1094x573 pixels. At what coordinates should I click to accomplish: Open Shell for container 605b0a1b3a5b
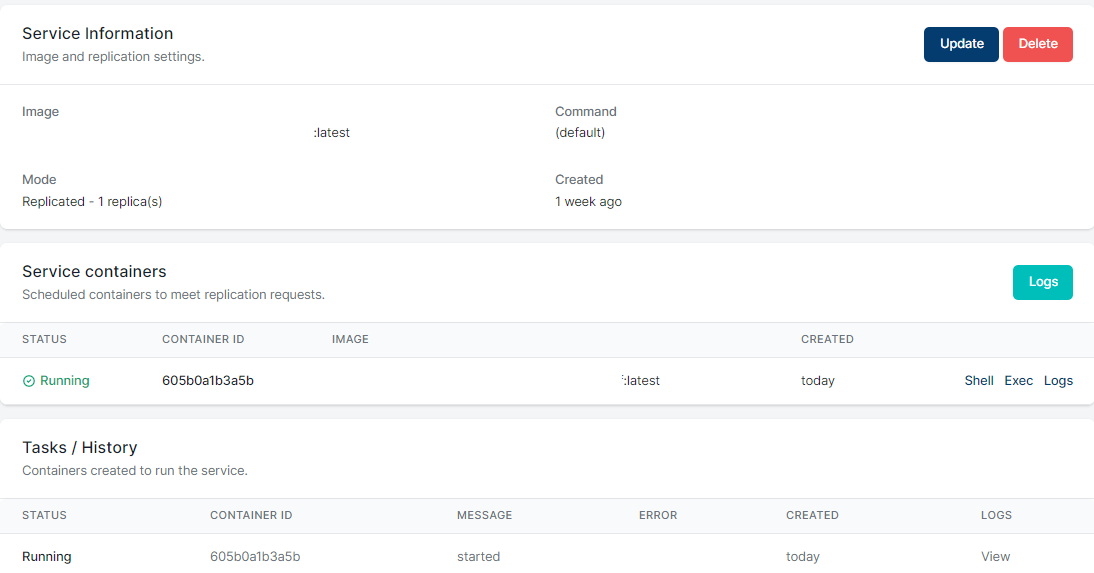(978, 380)
